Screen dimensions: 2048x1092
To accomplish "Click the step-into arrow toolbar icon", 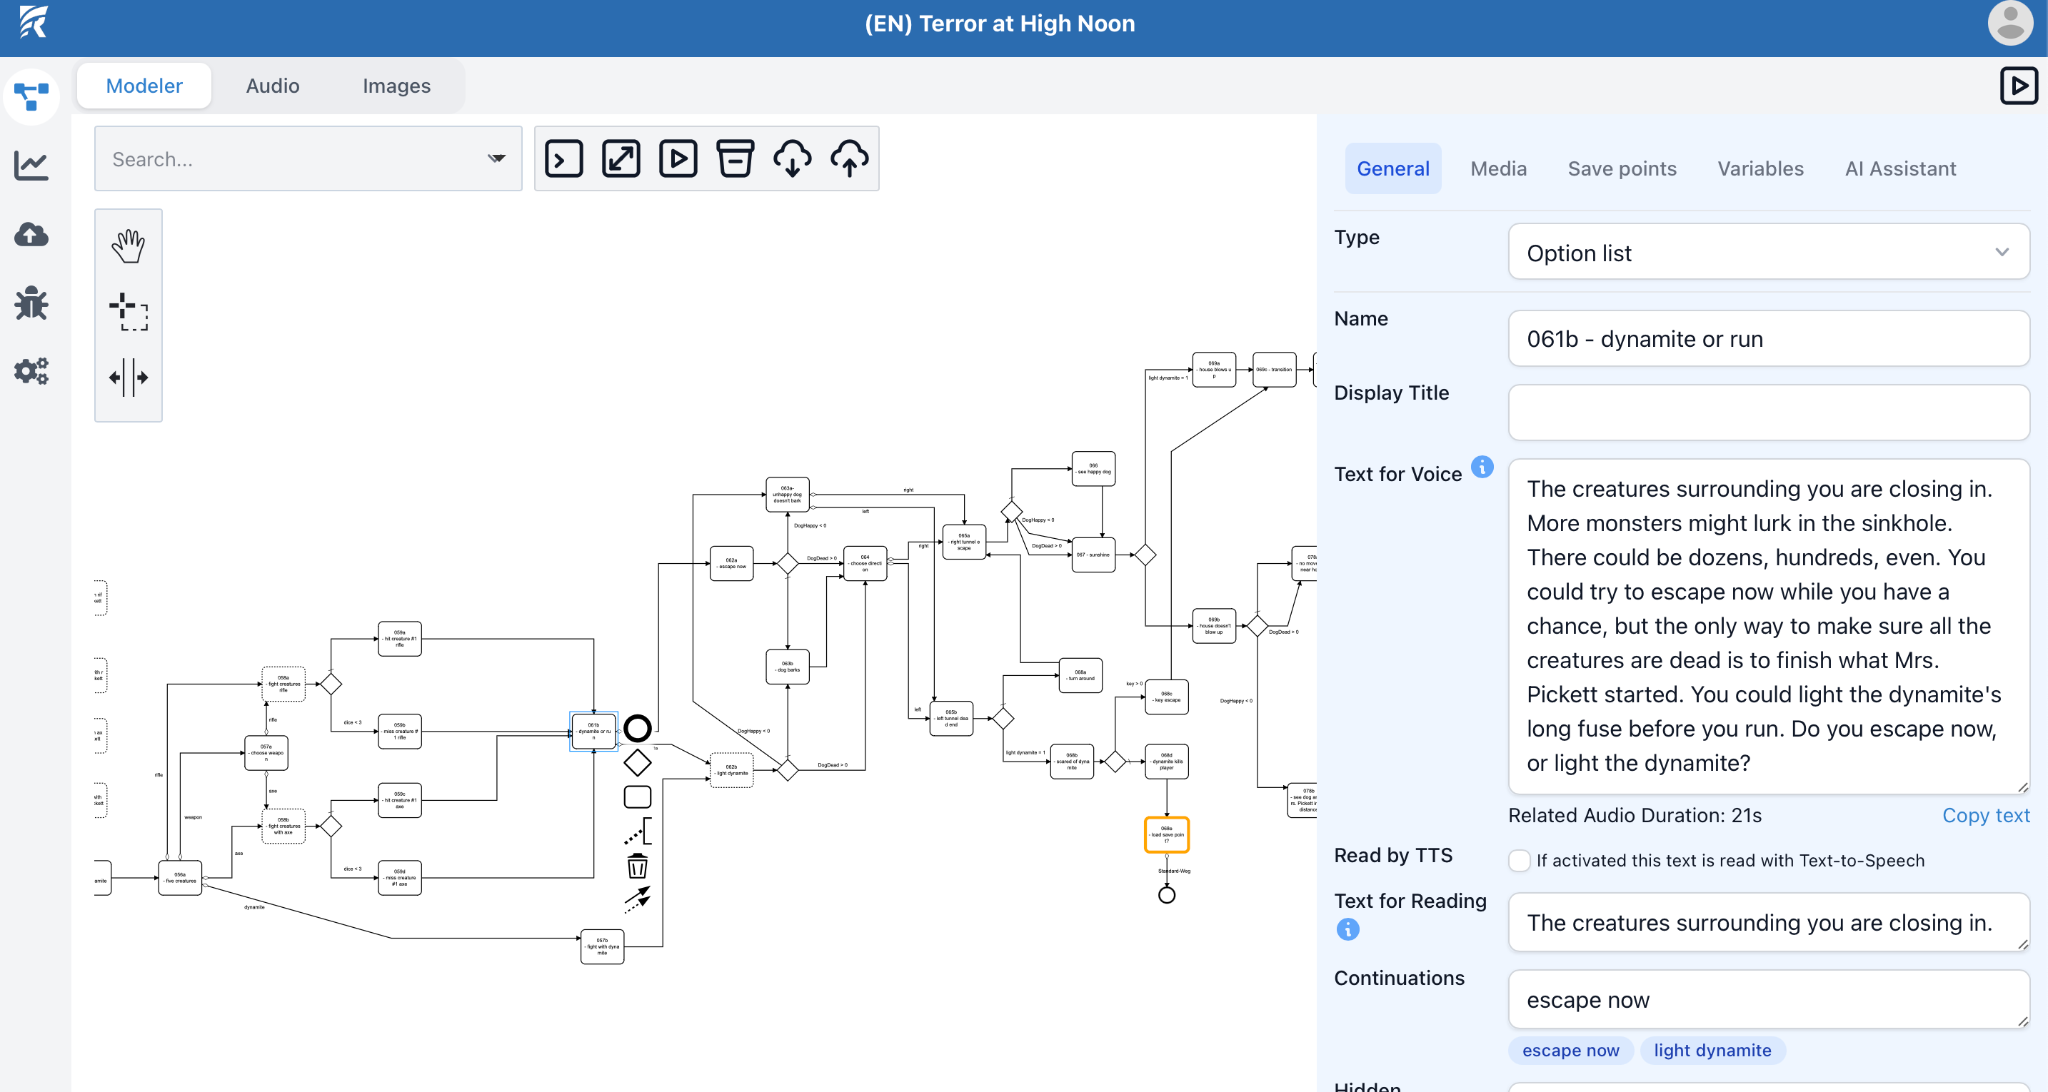I will tap(564, 159).
